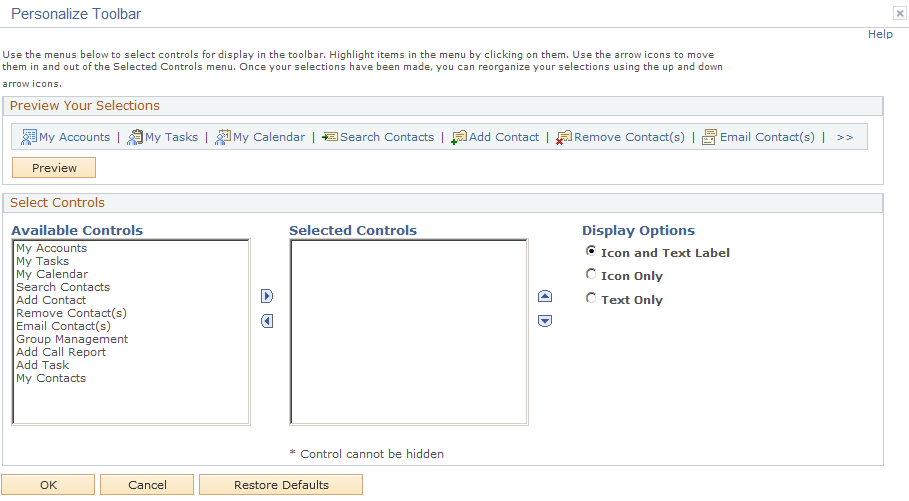Image resolution: width=909 pixels, height=501 pixels.
Task: Click Remove Contact(s) text in preview toolbar
Action: 629,137
